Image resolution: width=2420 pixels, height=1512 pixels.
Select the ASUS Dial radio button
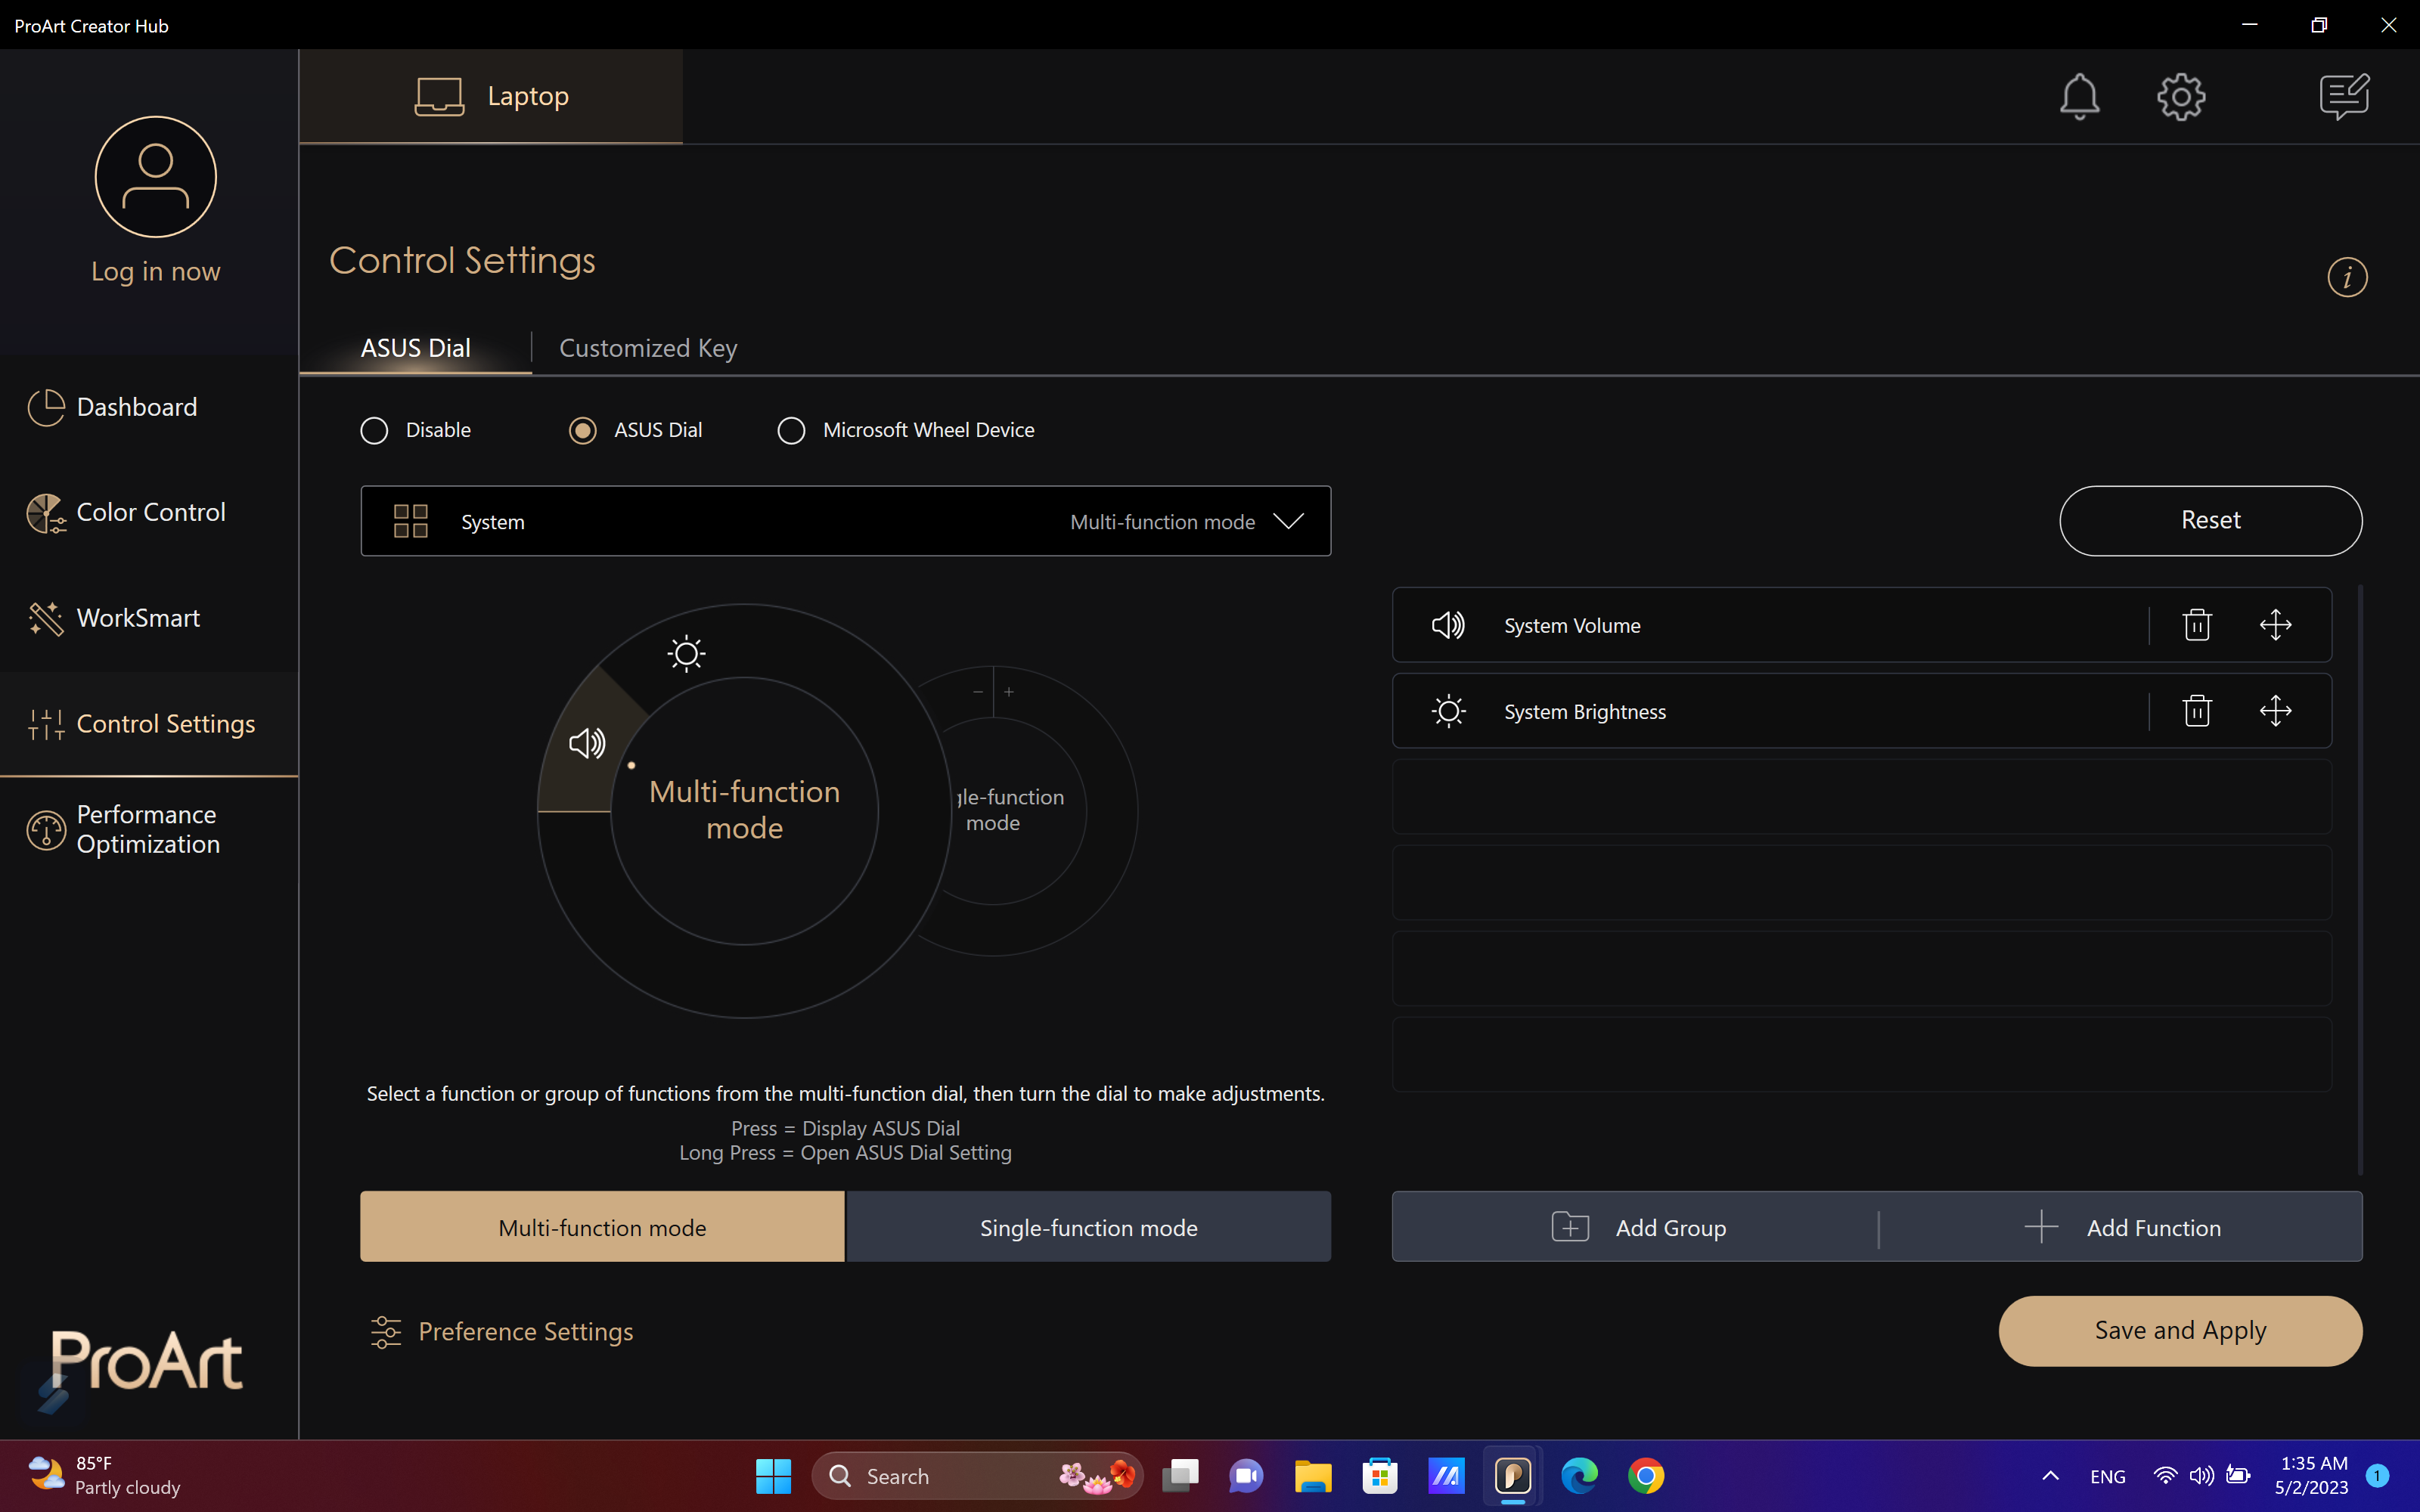(583, 430)
